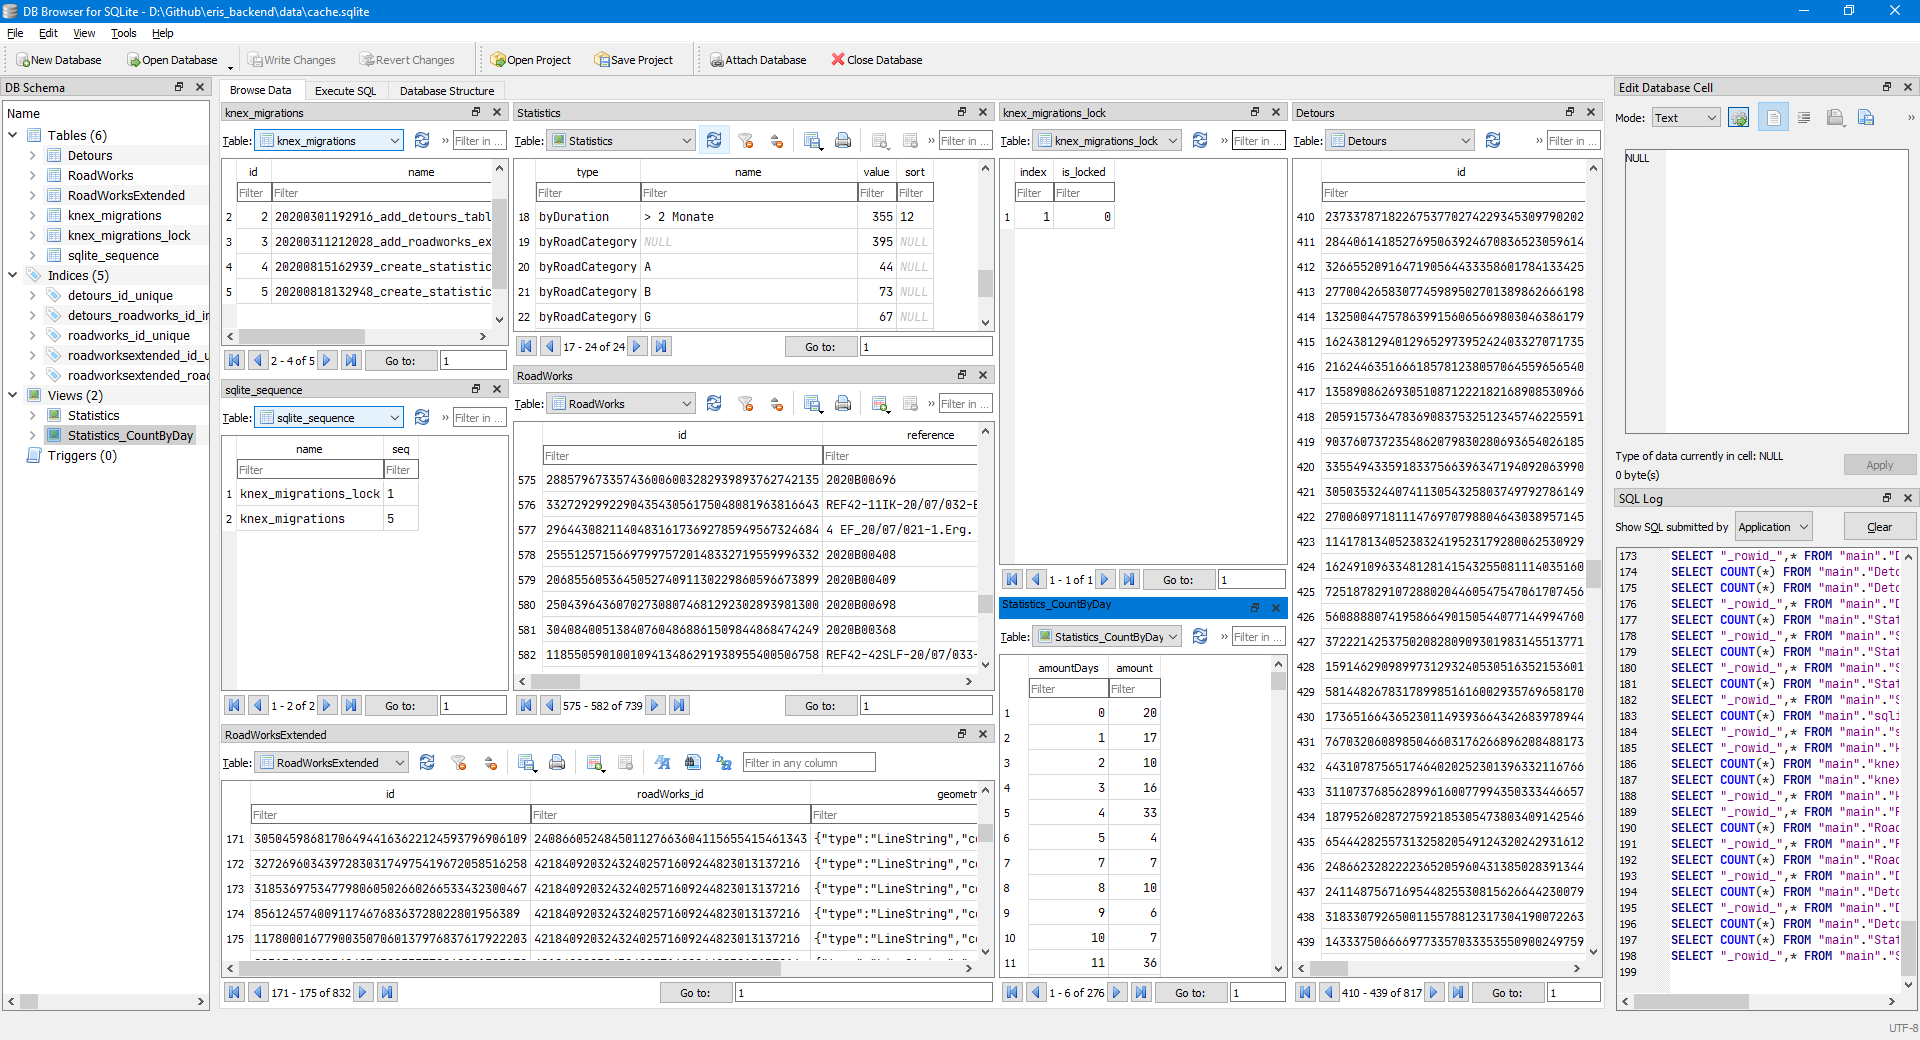Open the Tools menu
This screenshot has width=1920, height=1040.
click(x=123, y=33)
